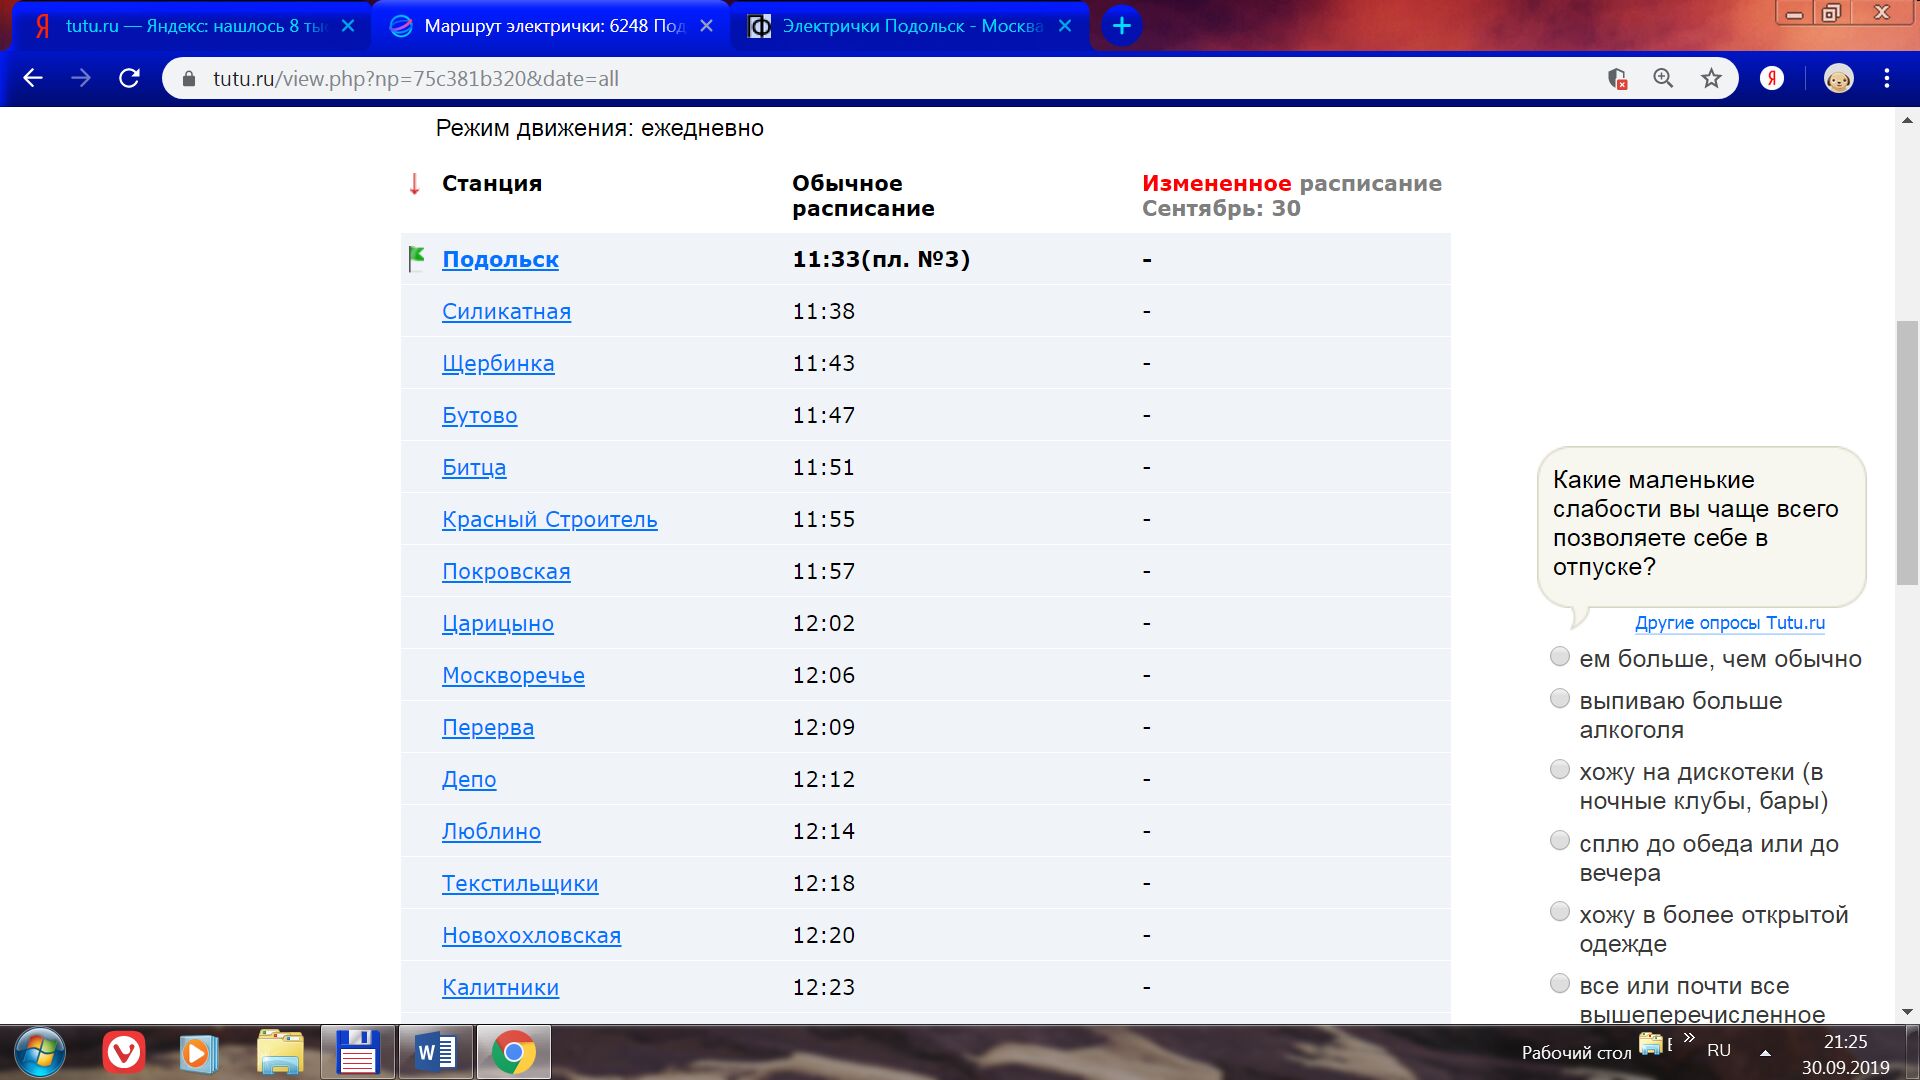This screenshot has width=1920, height=1080.
Task: Open the Царицыно station link
Action: (497, 623)
